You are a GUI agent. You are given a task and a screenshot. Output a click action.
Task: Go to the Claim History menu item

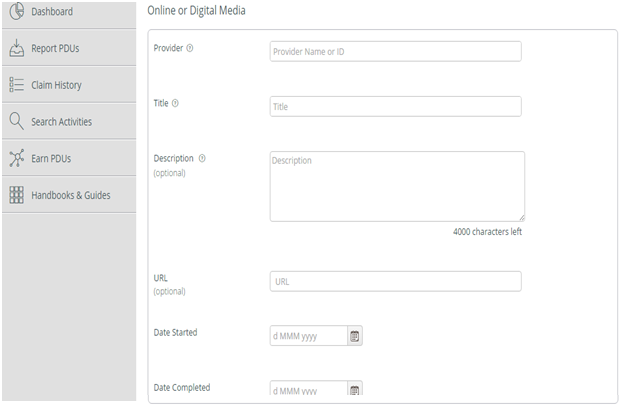click(x=69, y=85)
